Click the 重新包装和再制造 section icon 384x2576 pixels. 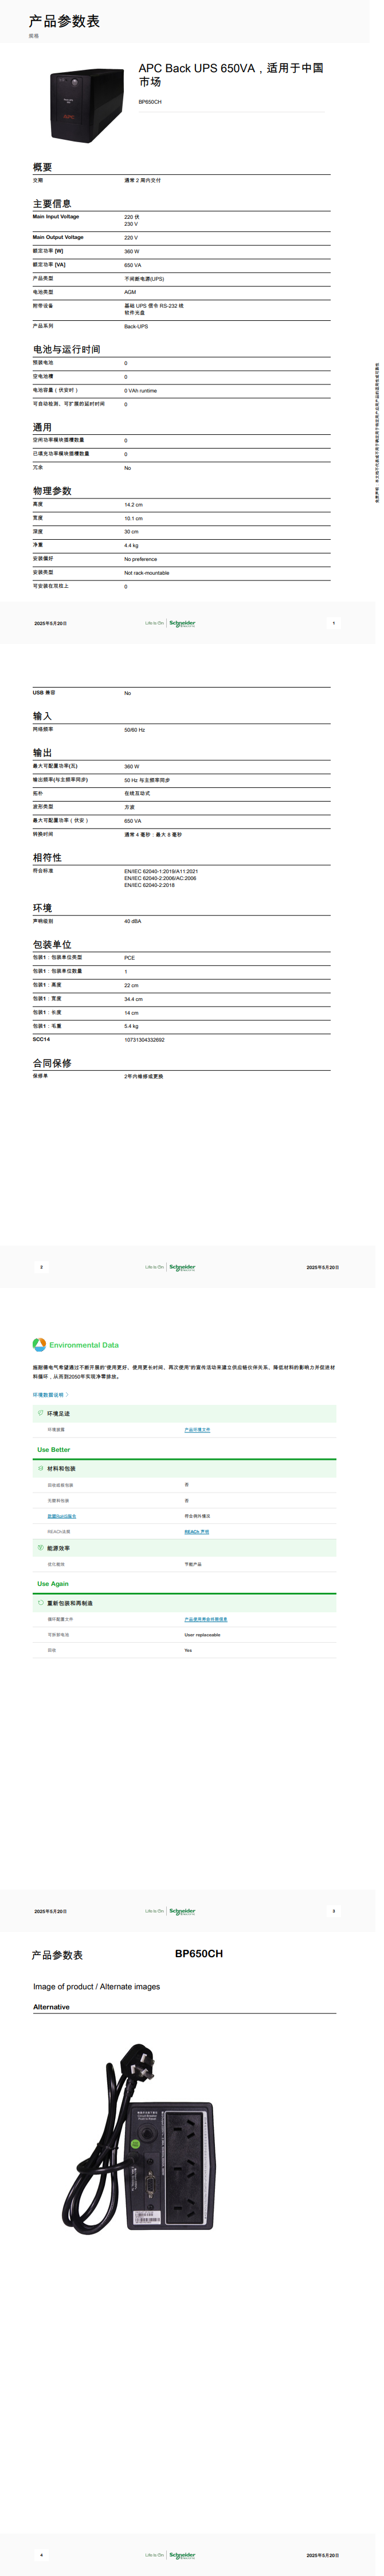click(40, 1602)
